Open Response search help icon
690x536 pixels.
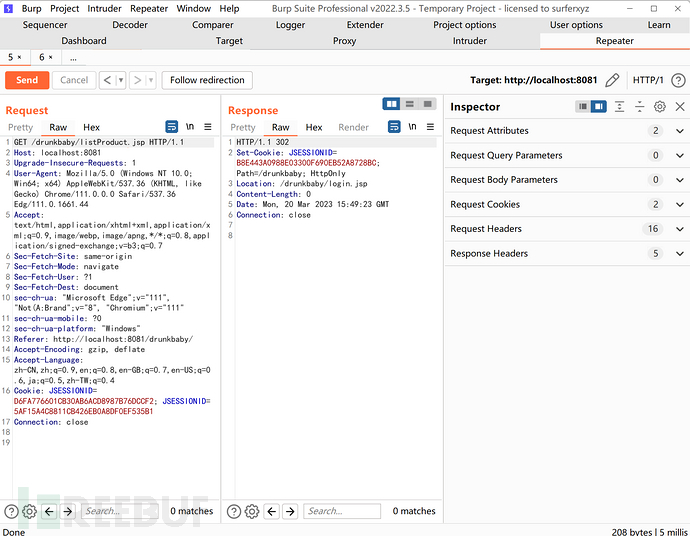pos(234,511)
